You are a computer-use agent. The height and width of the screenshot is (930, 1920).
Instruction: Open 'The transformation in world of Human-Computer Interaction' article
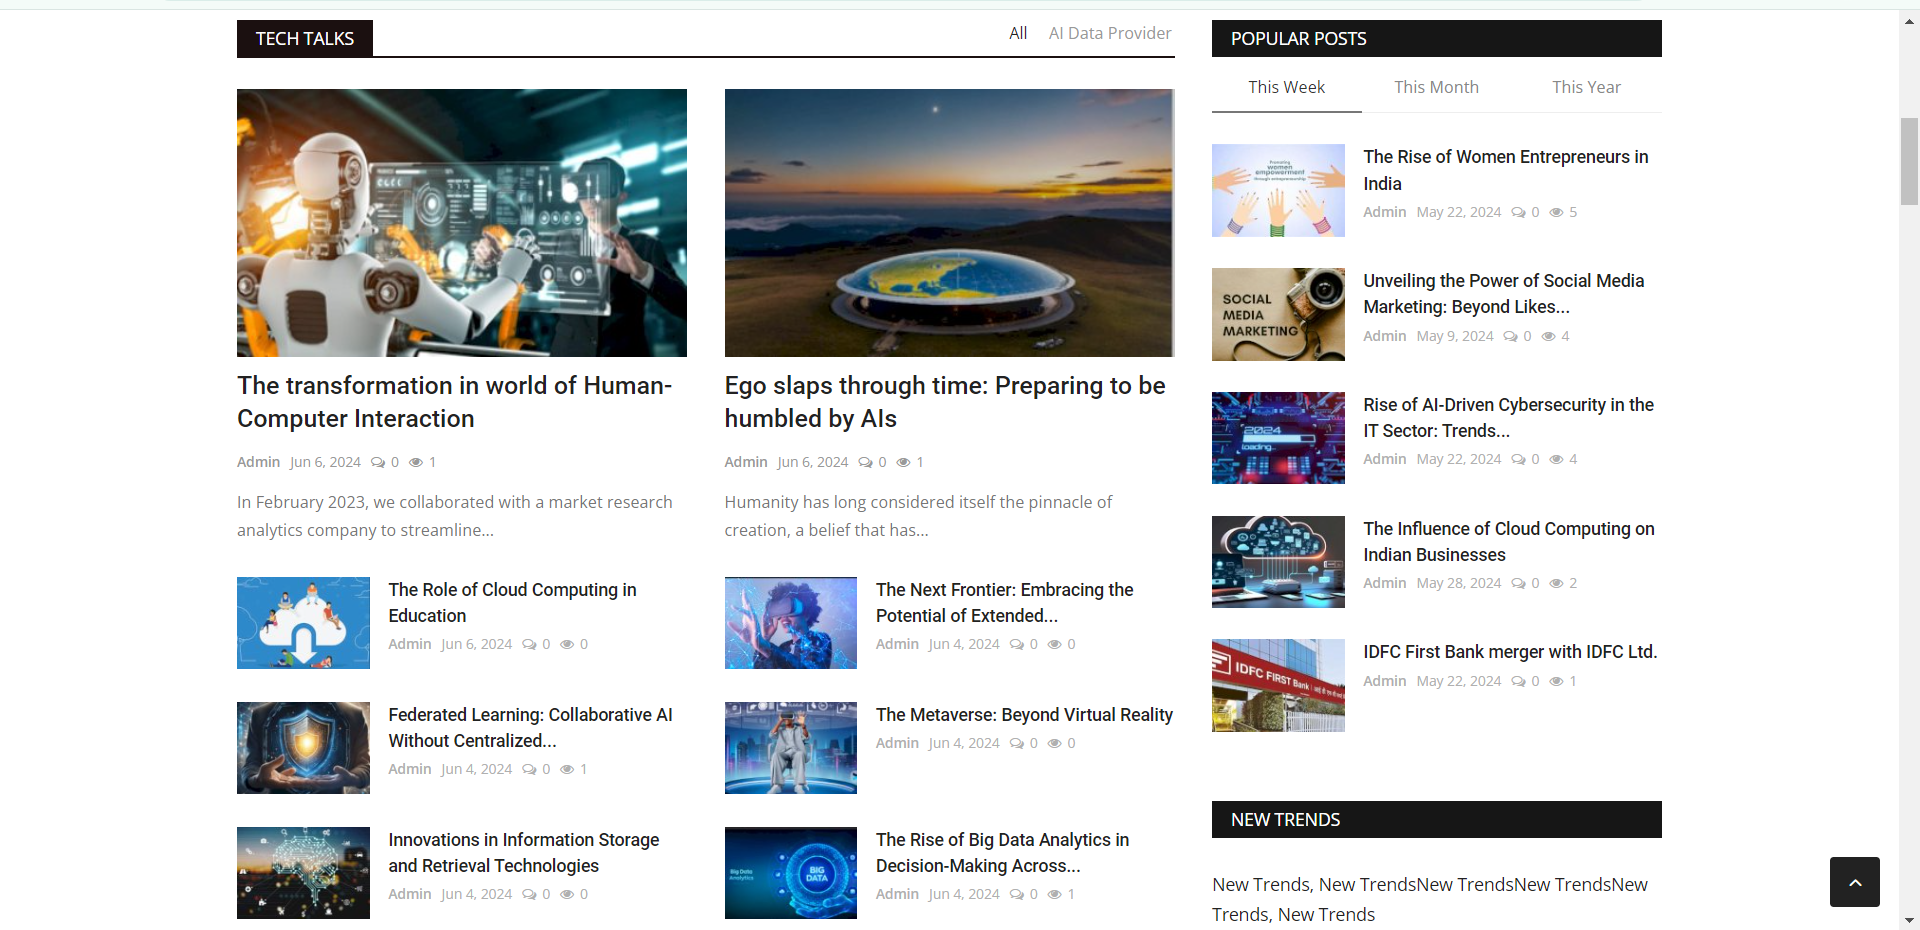pyautogui.click(x=455, y=402)
